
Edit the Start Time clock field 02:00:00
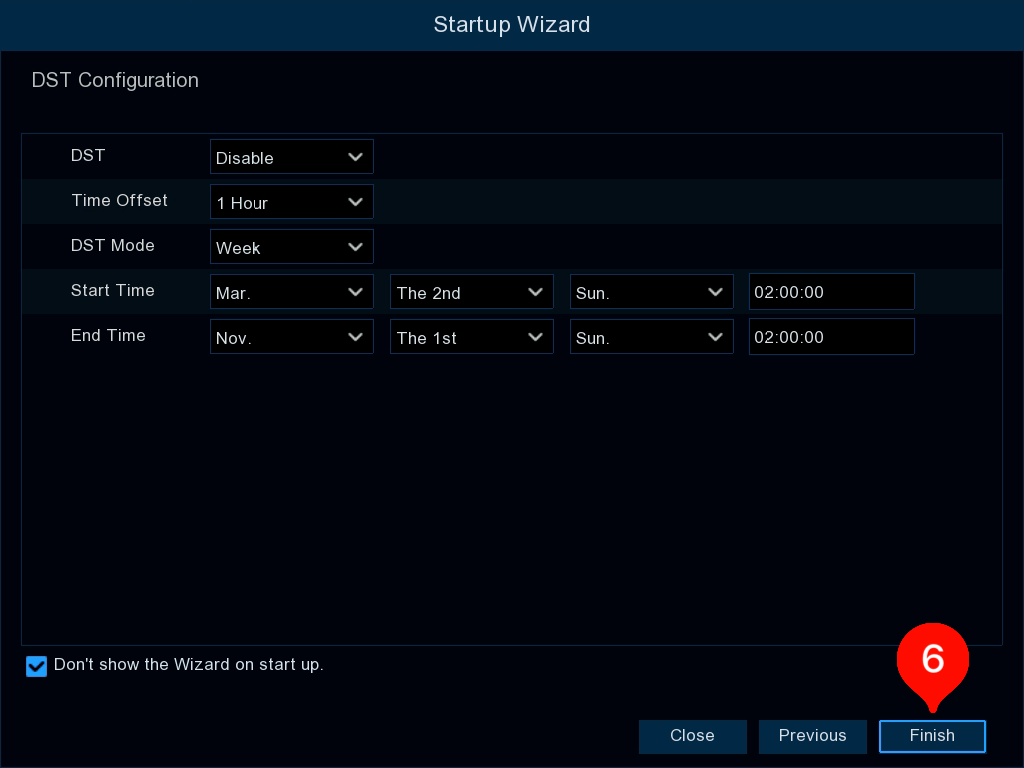(831, 292)
